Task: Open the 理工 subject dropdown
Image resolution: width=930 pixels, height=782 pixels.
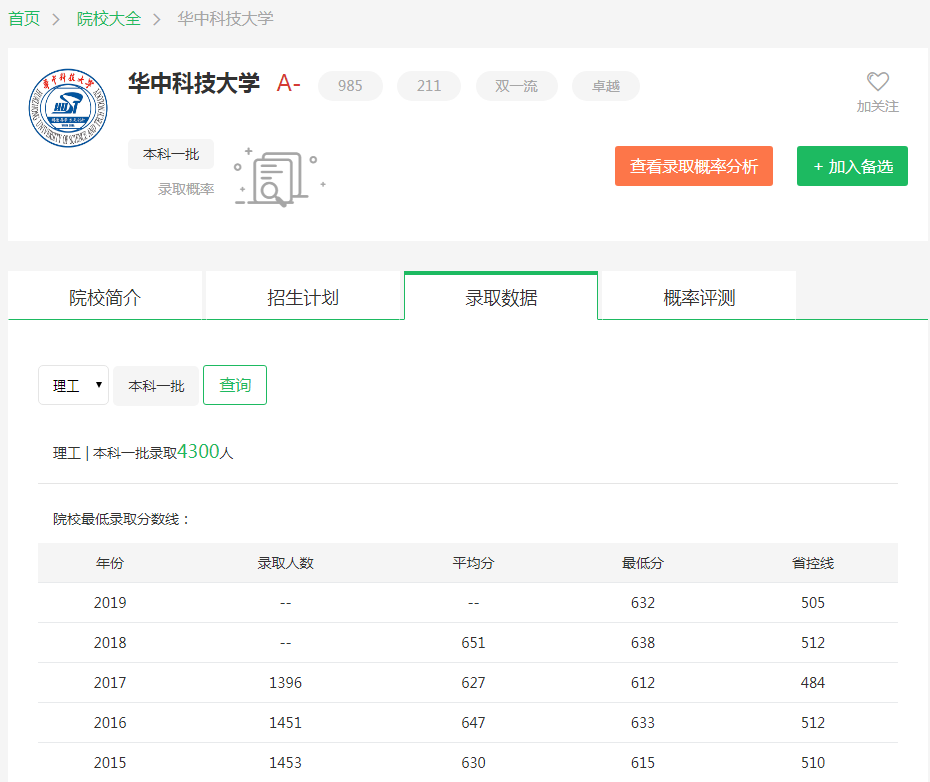Action: (74, 385)
